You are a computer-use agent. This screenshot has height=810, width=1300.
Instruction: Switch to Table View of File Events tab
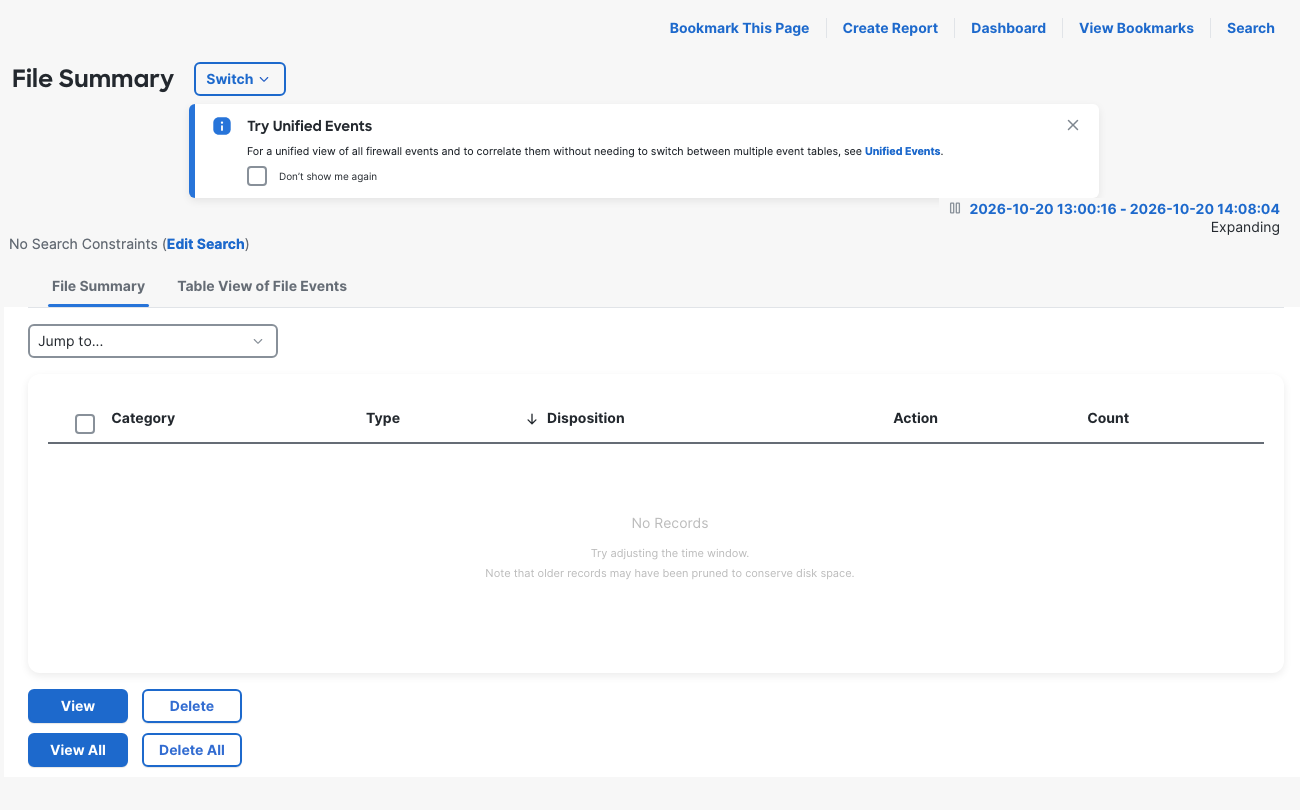tap(262, 286)
